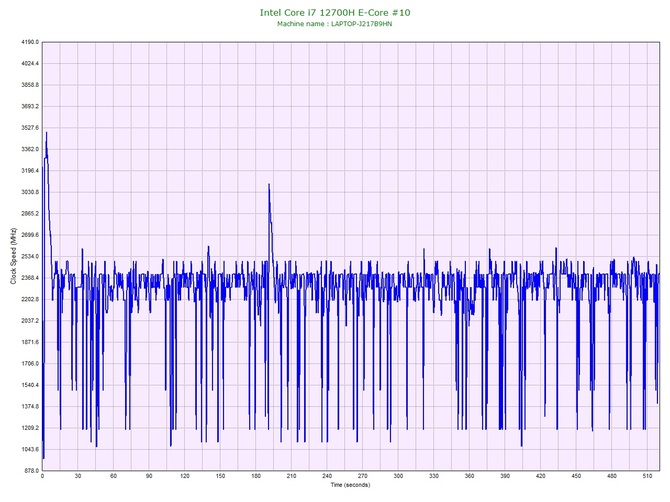This screenshot has width=670, height=502.
Task: Click the 450 tick on time axis
Action: [576, 476]
